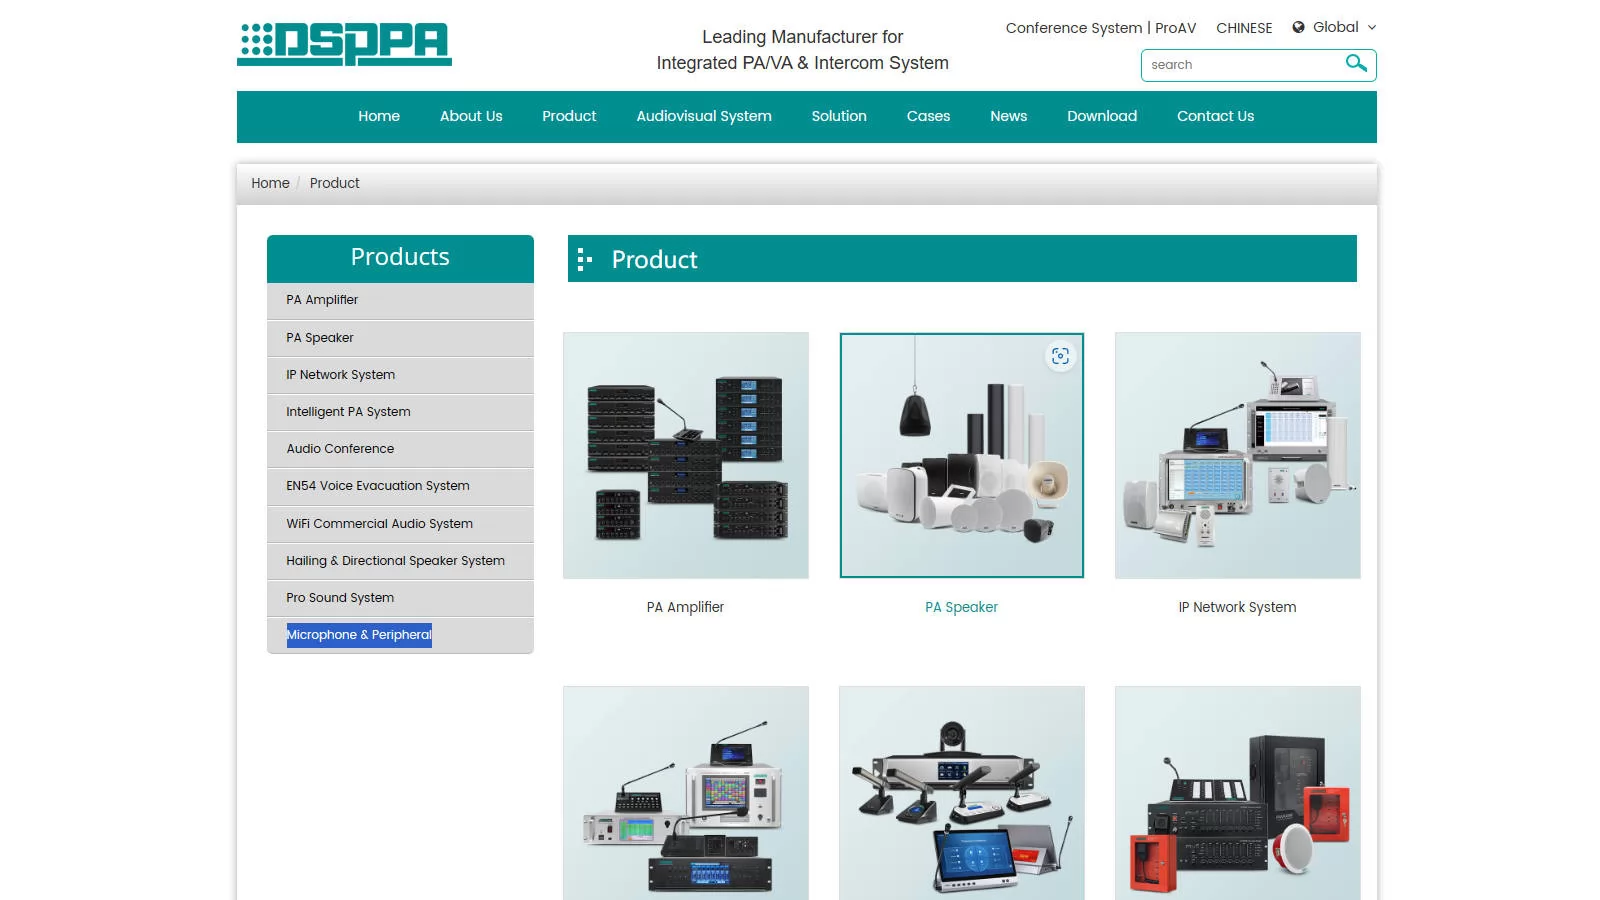Open the Audiovisual System menu

point(703,116)
